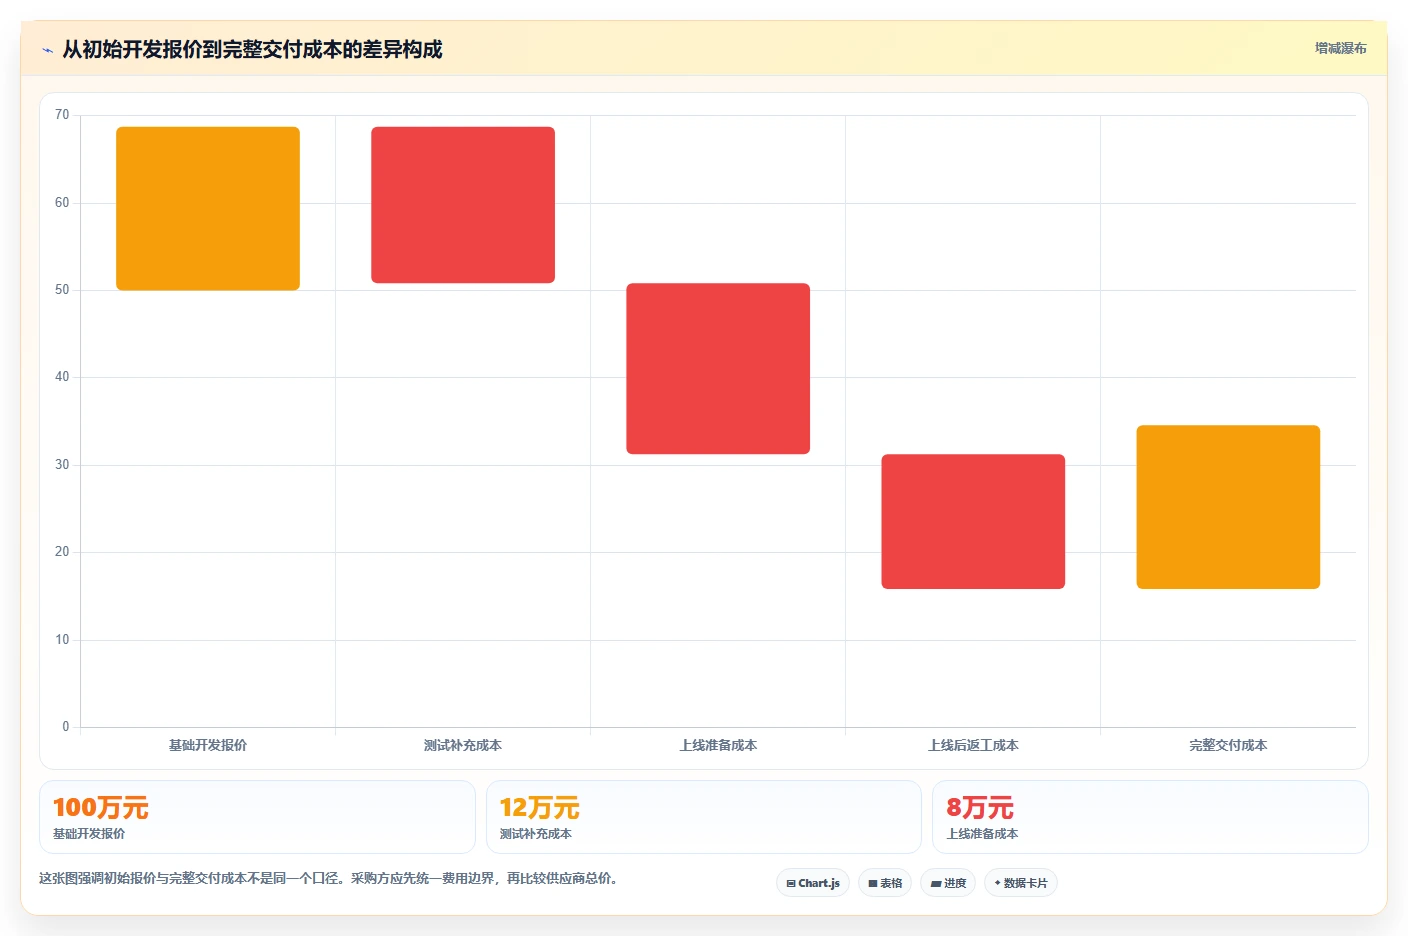Click y-axis value 0
1408x936 pixels.
[66, 727]
